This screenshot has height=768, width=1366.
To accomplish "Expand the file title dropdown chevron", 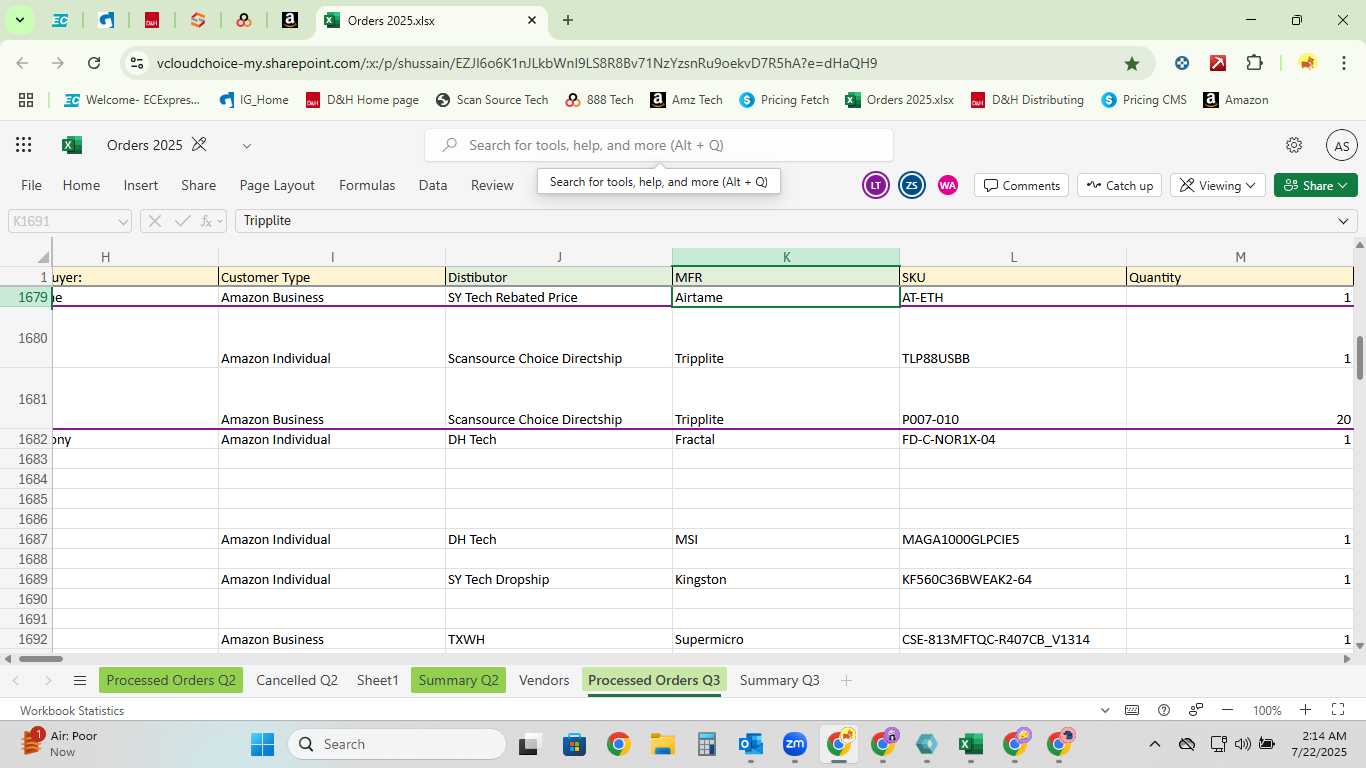I will (246, 146).
